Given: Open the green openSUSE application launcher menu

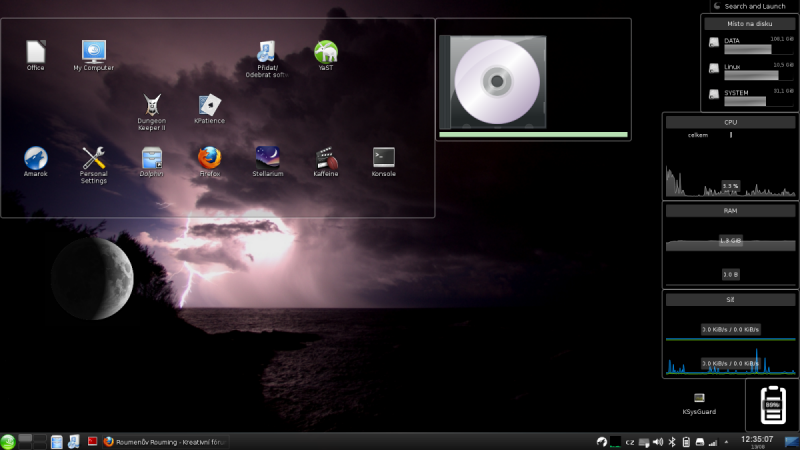Looking at the screenshot, I should pos(8,441).
